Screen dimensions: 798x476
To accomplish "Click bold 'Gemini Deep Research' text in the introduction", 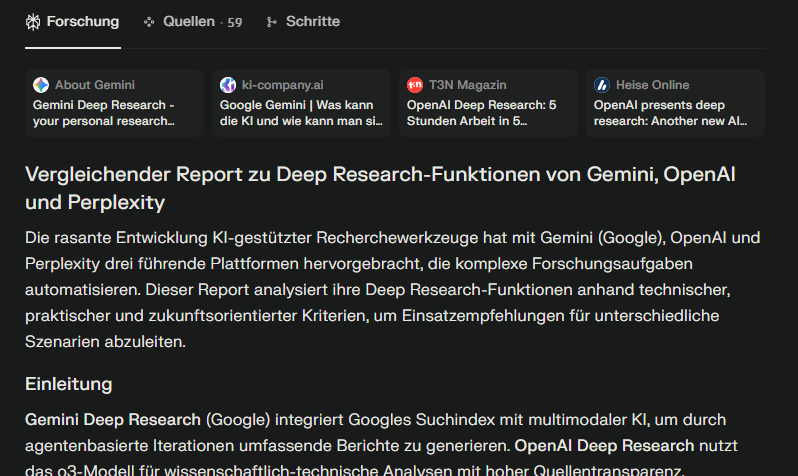I will 113,419.
